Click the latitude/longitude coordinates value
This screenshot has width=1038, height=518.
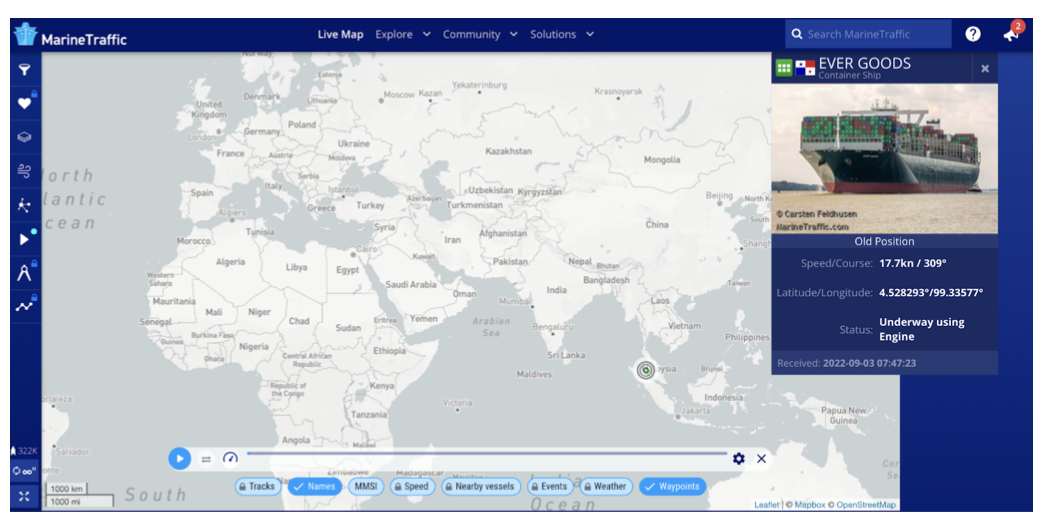[x=931, y=292]
